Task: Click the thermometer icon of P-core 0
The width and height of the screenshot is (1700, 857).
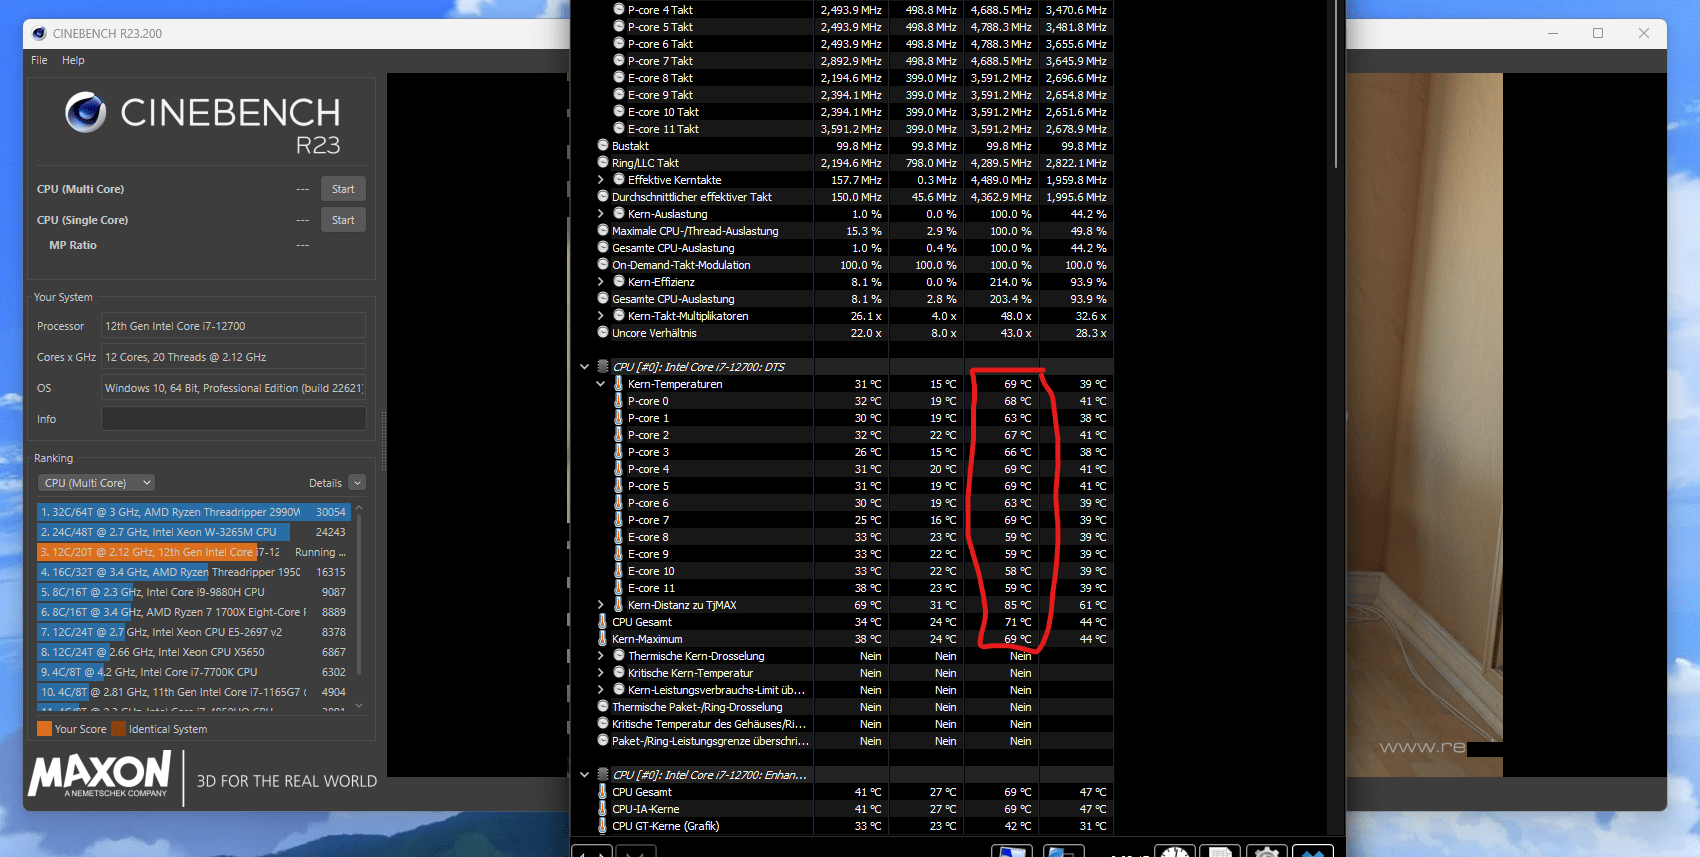Action: [x=619, y=400]
